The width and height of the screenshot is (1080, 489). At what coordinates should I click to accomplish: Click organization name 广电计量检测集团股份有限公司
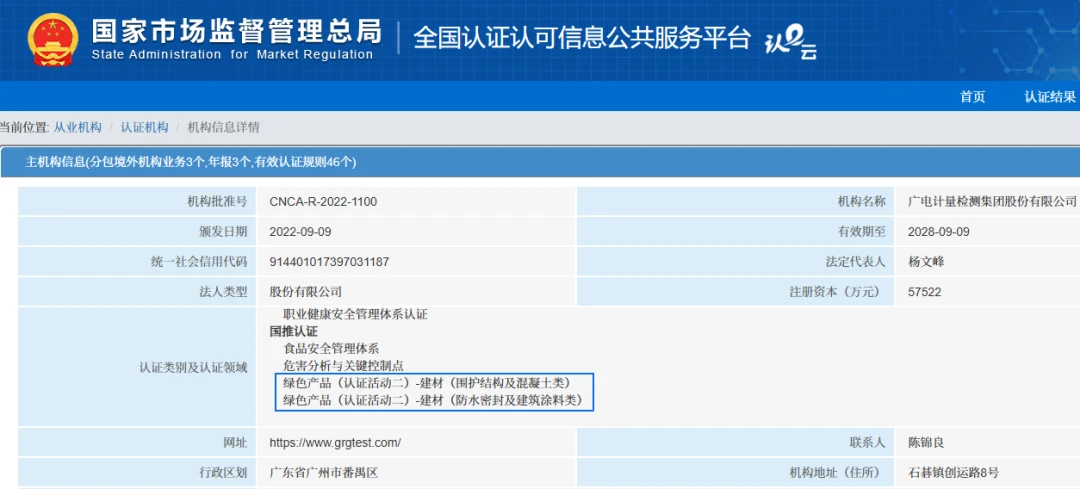[993, 202]
